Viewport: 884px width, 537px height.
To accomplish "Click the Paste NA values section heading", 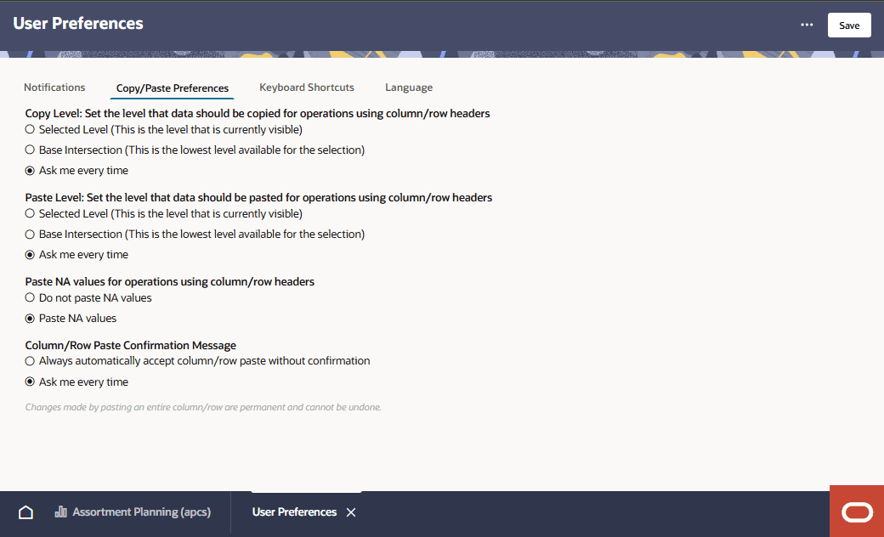I will point(170,281).
